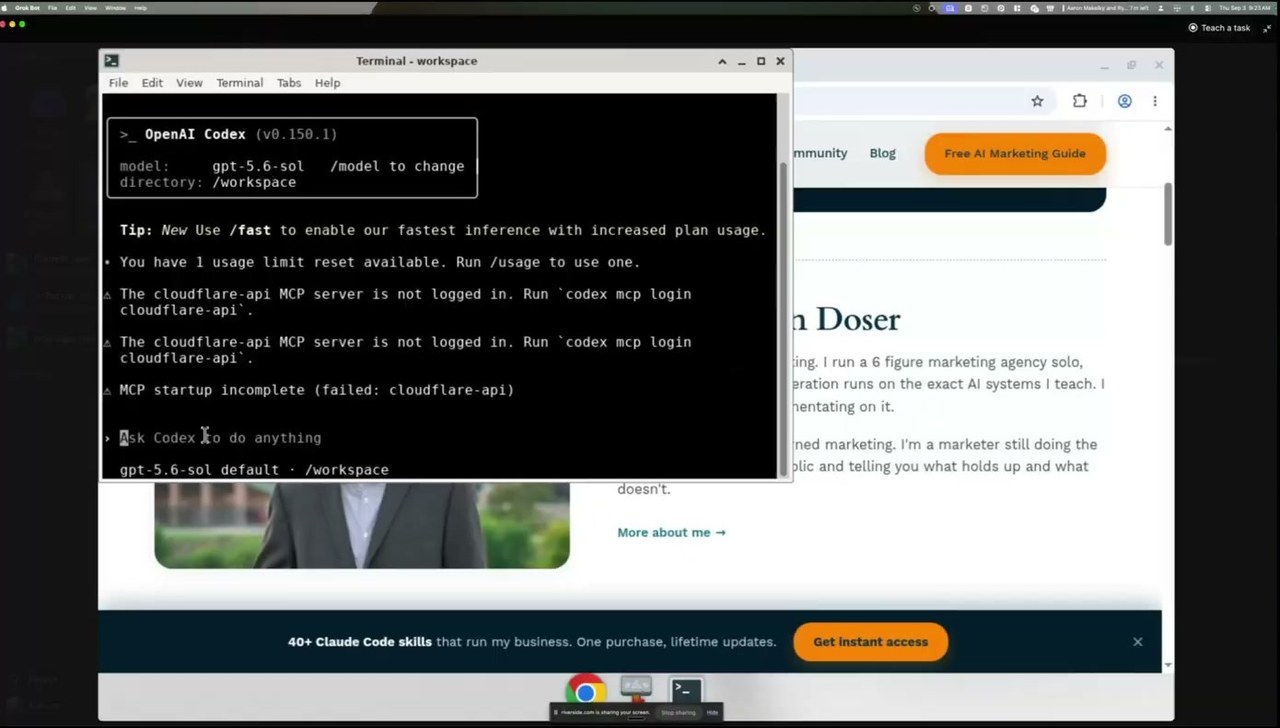
Task: Open the Chrome three-dot menu
Action: (1155, 101)
